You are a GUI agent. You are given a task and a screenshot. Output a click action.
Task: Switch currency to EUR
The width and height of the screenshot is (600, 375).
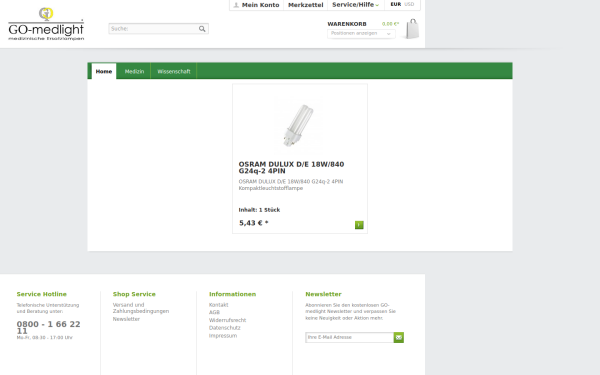point(396,4)
